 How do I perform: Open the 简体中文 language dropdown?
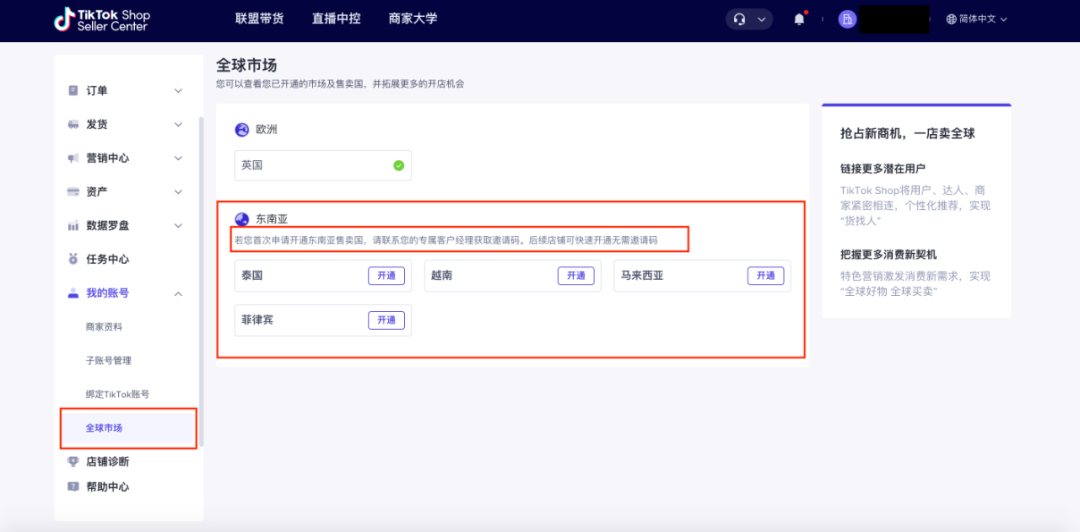pyautogui.click(x=977, y=19)
